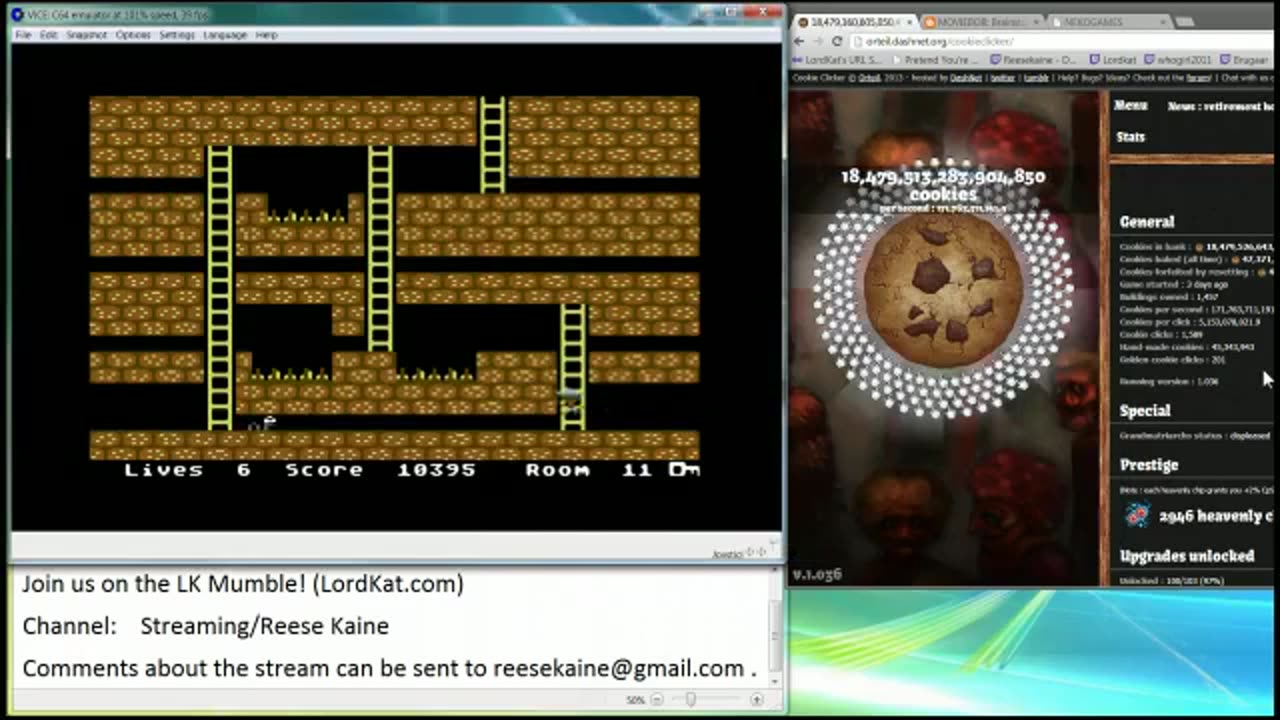1280x720 pixels.
Task: Click the reesekaine@gmail.com email text
Action: click(x=619, y=668)
